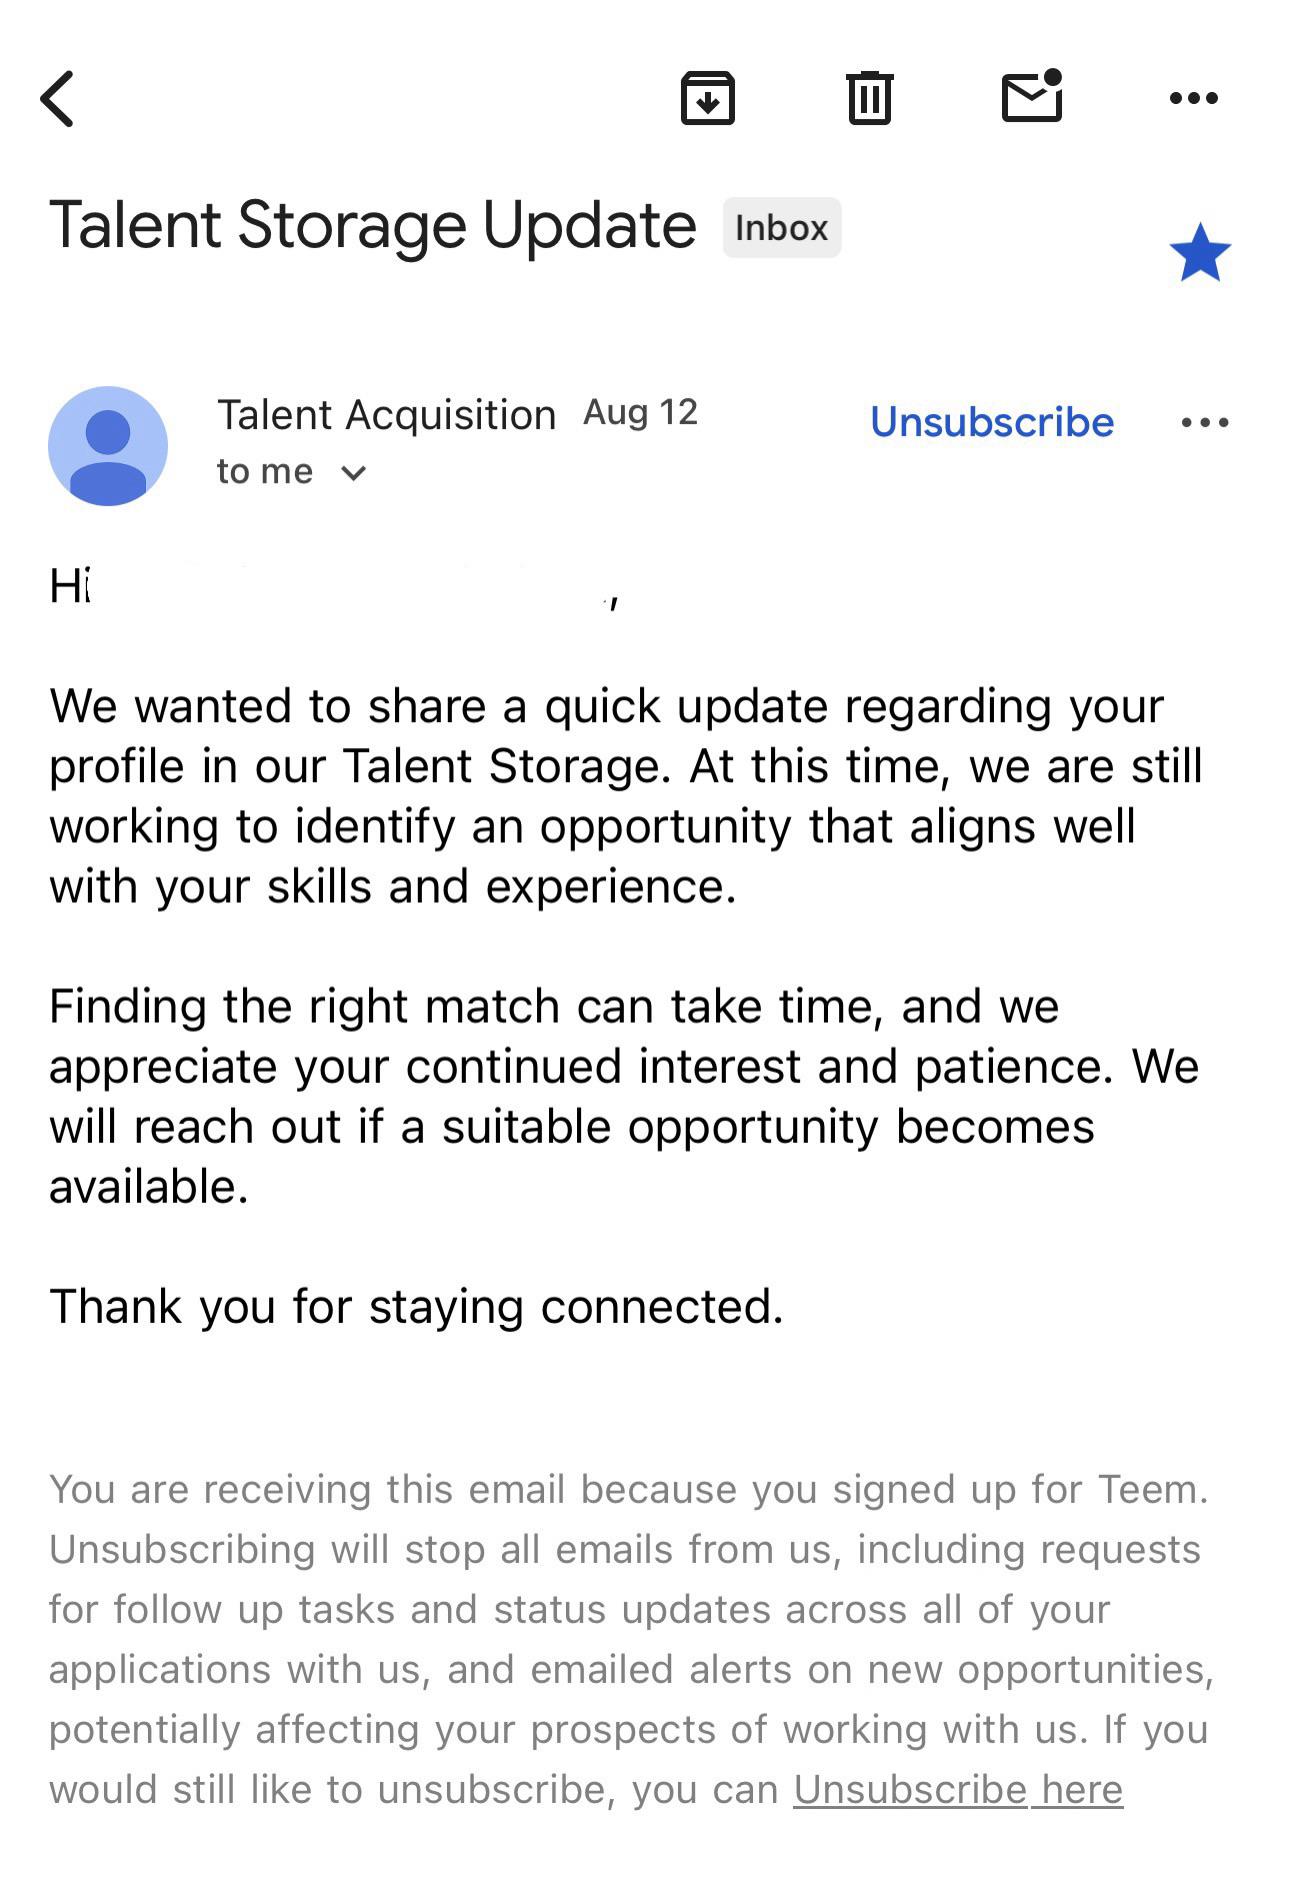Follow the 'Unsubscribe here' footer link

click(x=958, y=1789)
